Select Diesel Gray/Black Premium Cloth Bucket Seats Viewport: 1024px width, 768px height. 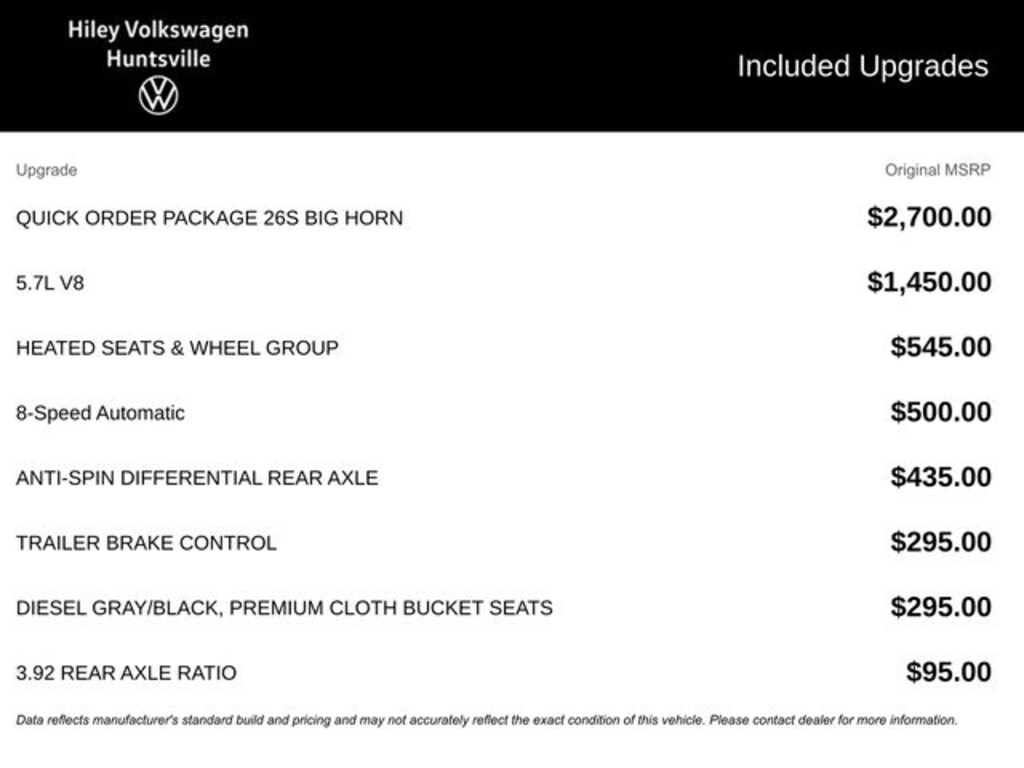284,608
